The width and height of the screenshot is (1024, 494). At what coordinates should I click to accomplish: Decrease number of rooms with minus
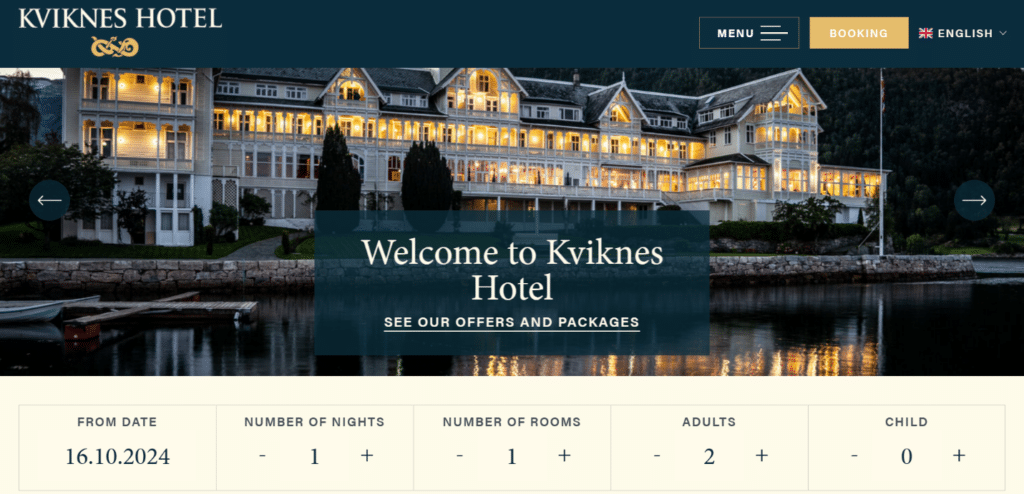[460, 455]
